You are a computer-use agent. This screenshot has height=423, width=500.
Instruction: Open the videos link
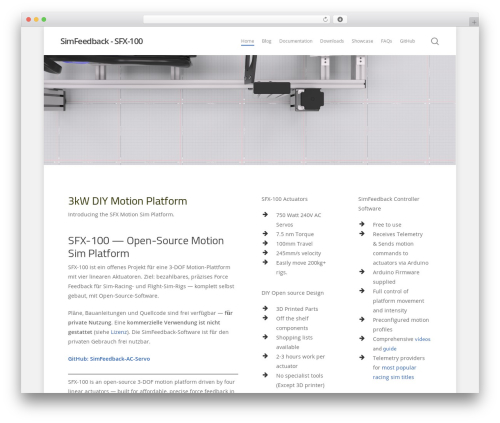click(x=422, y=339)
